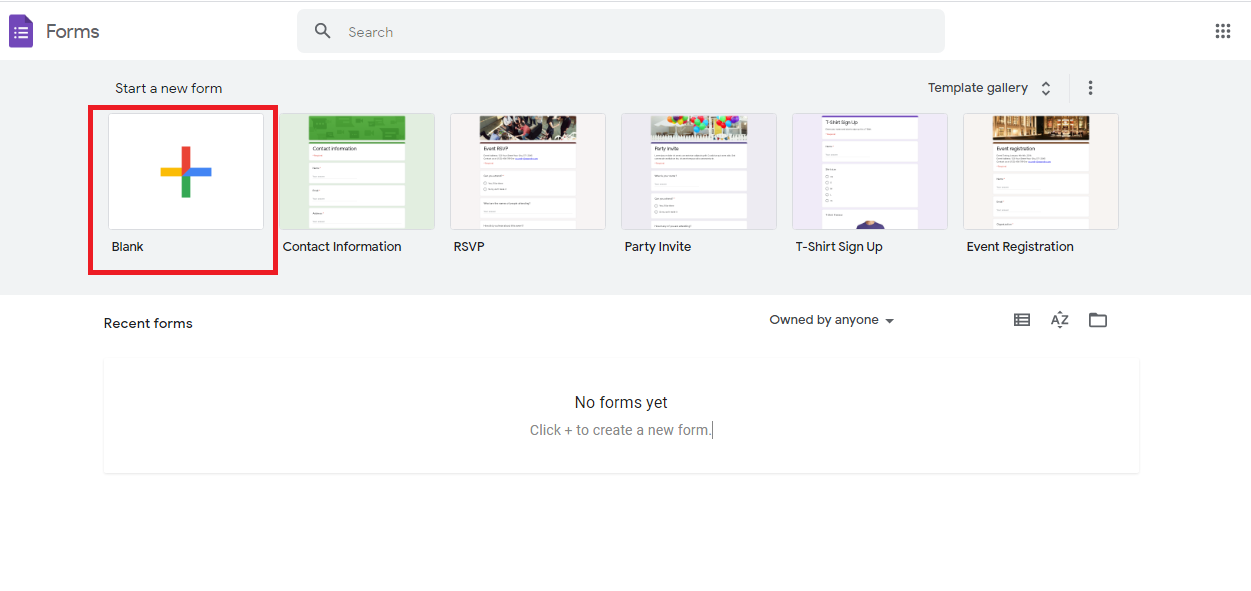
Task: Select the Contact Information template
Action: [x=357, y=172]
